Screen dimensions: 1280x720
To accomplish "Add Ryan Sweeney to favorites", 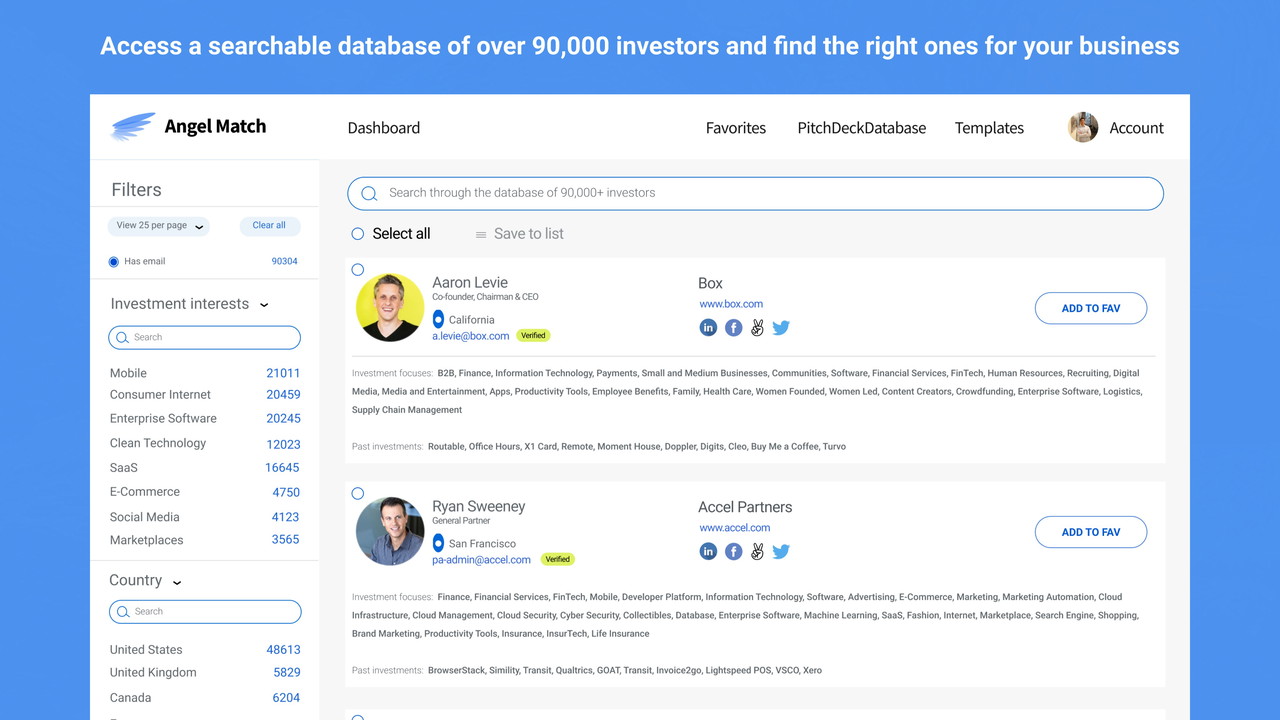I will (x=1091, y=532).
